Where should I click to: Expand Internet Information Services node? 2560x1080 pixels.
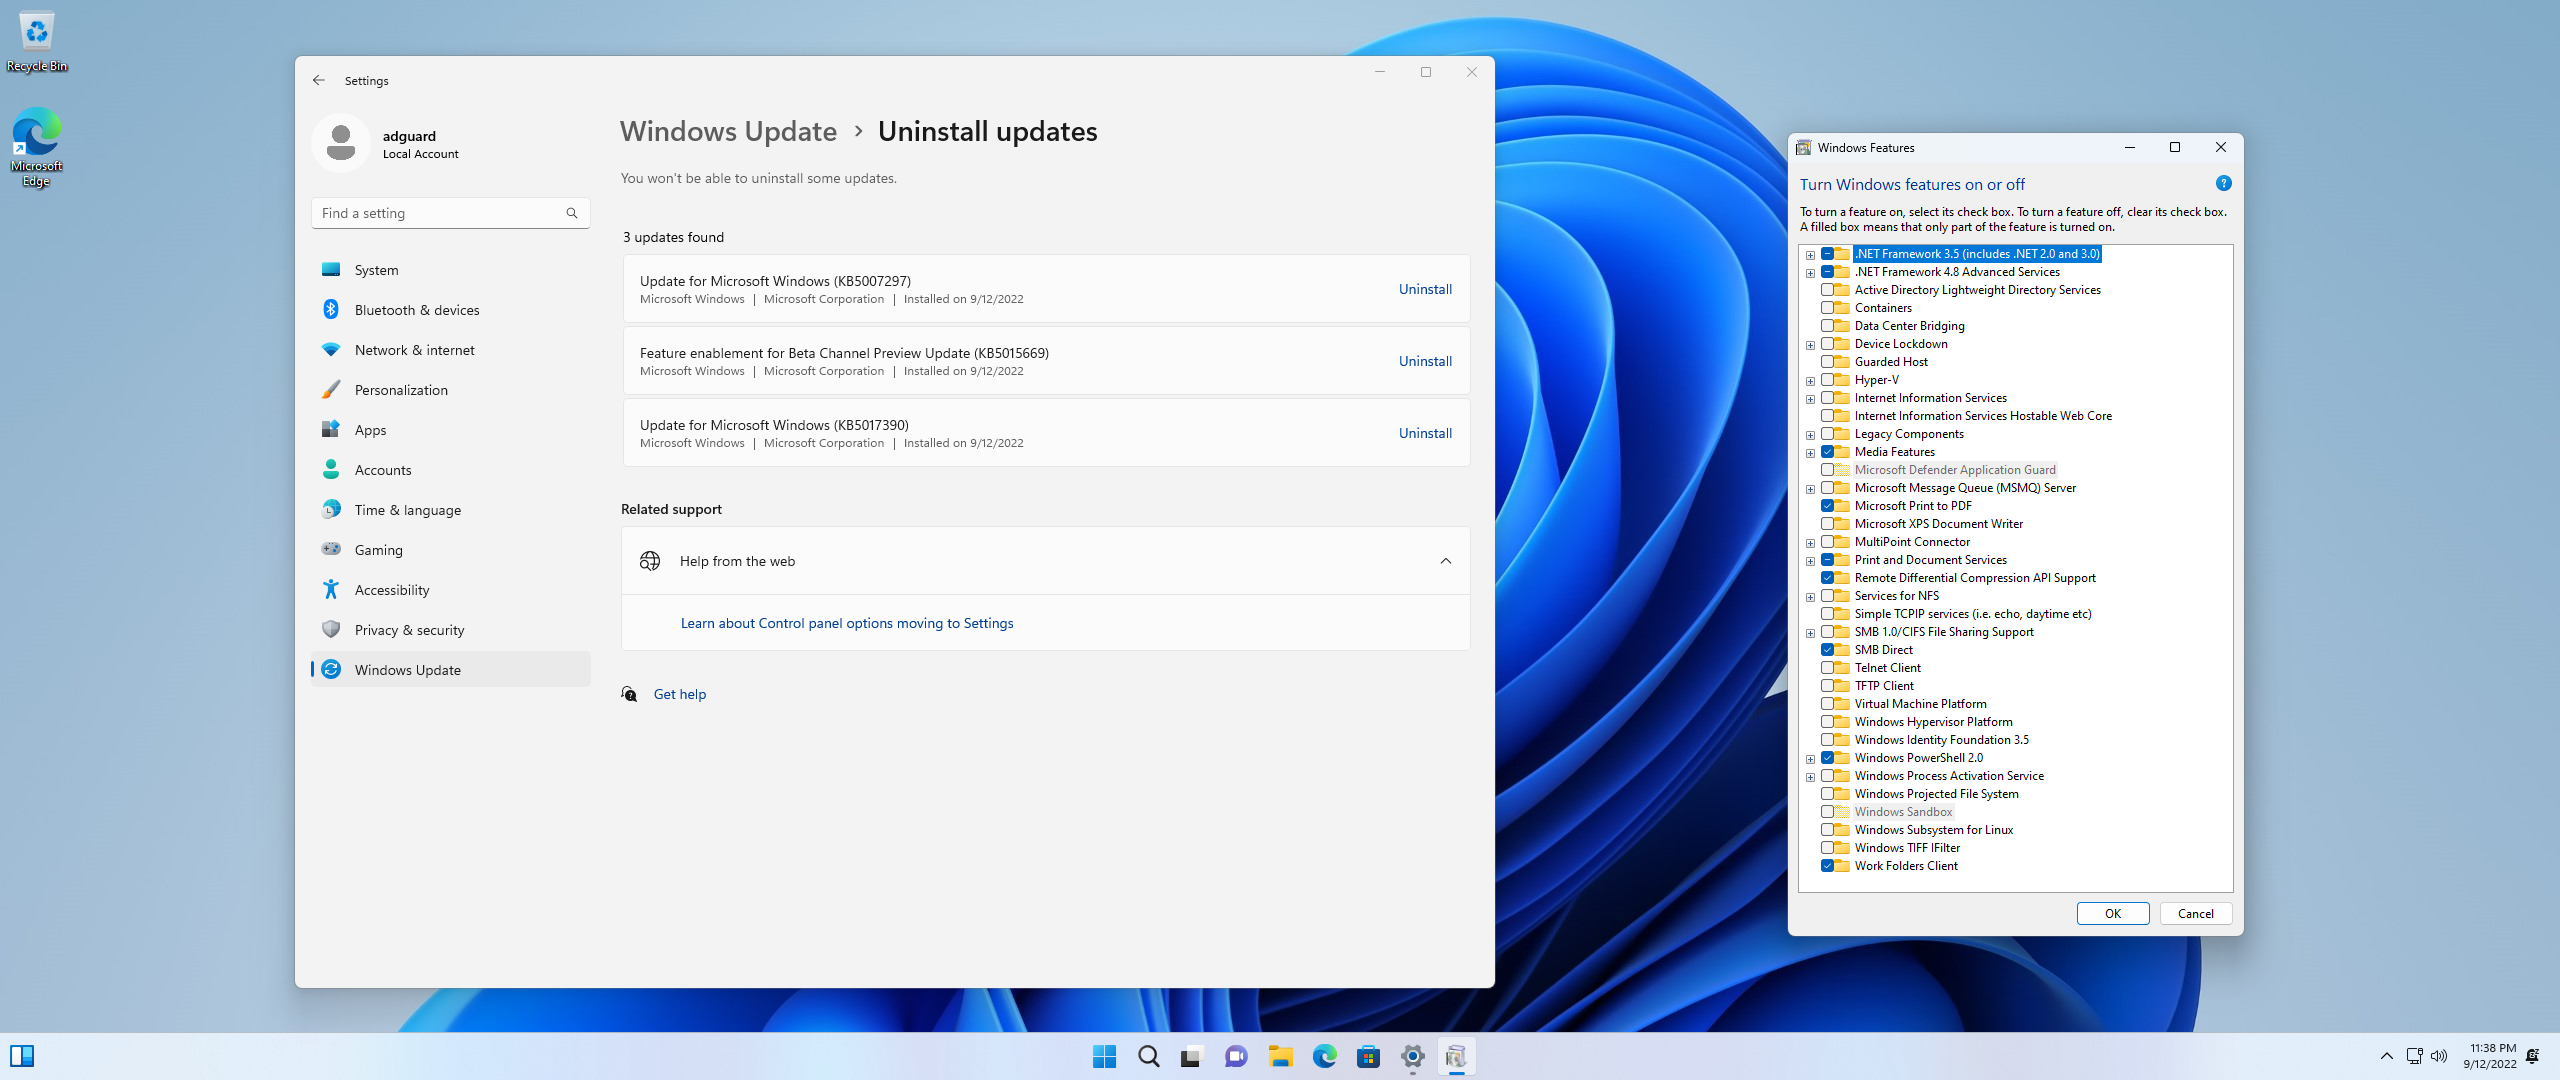[x=1810, y=399]
